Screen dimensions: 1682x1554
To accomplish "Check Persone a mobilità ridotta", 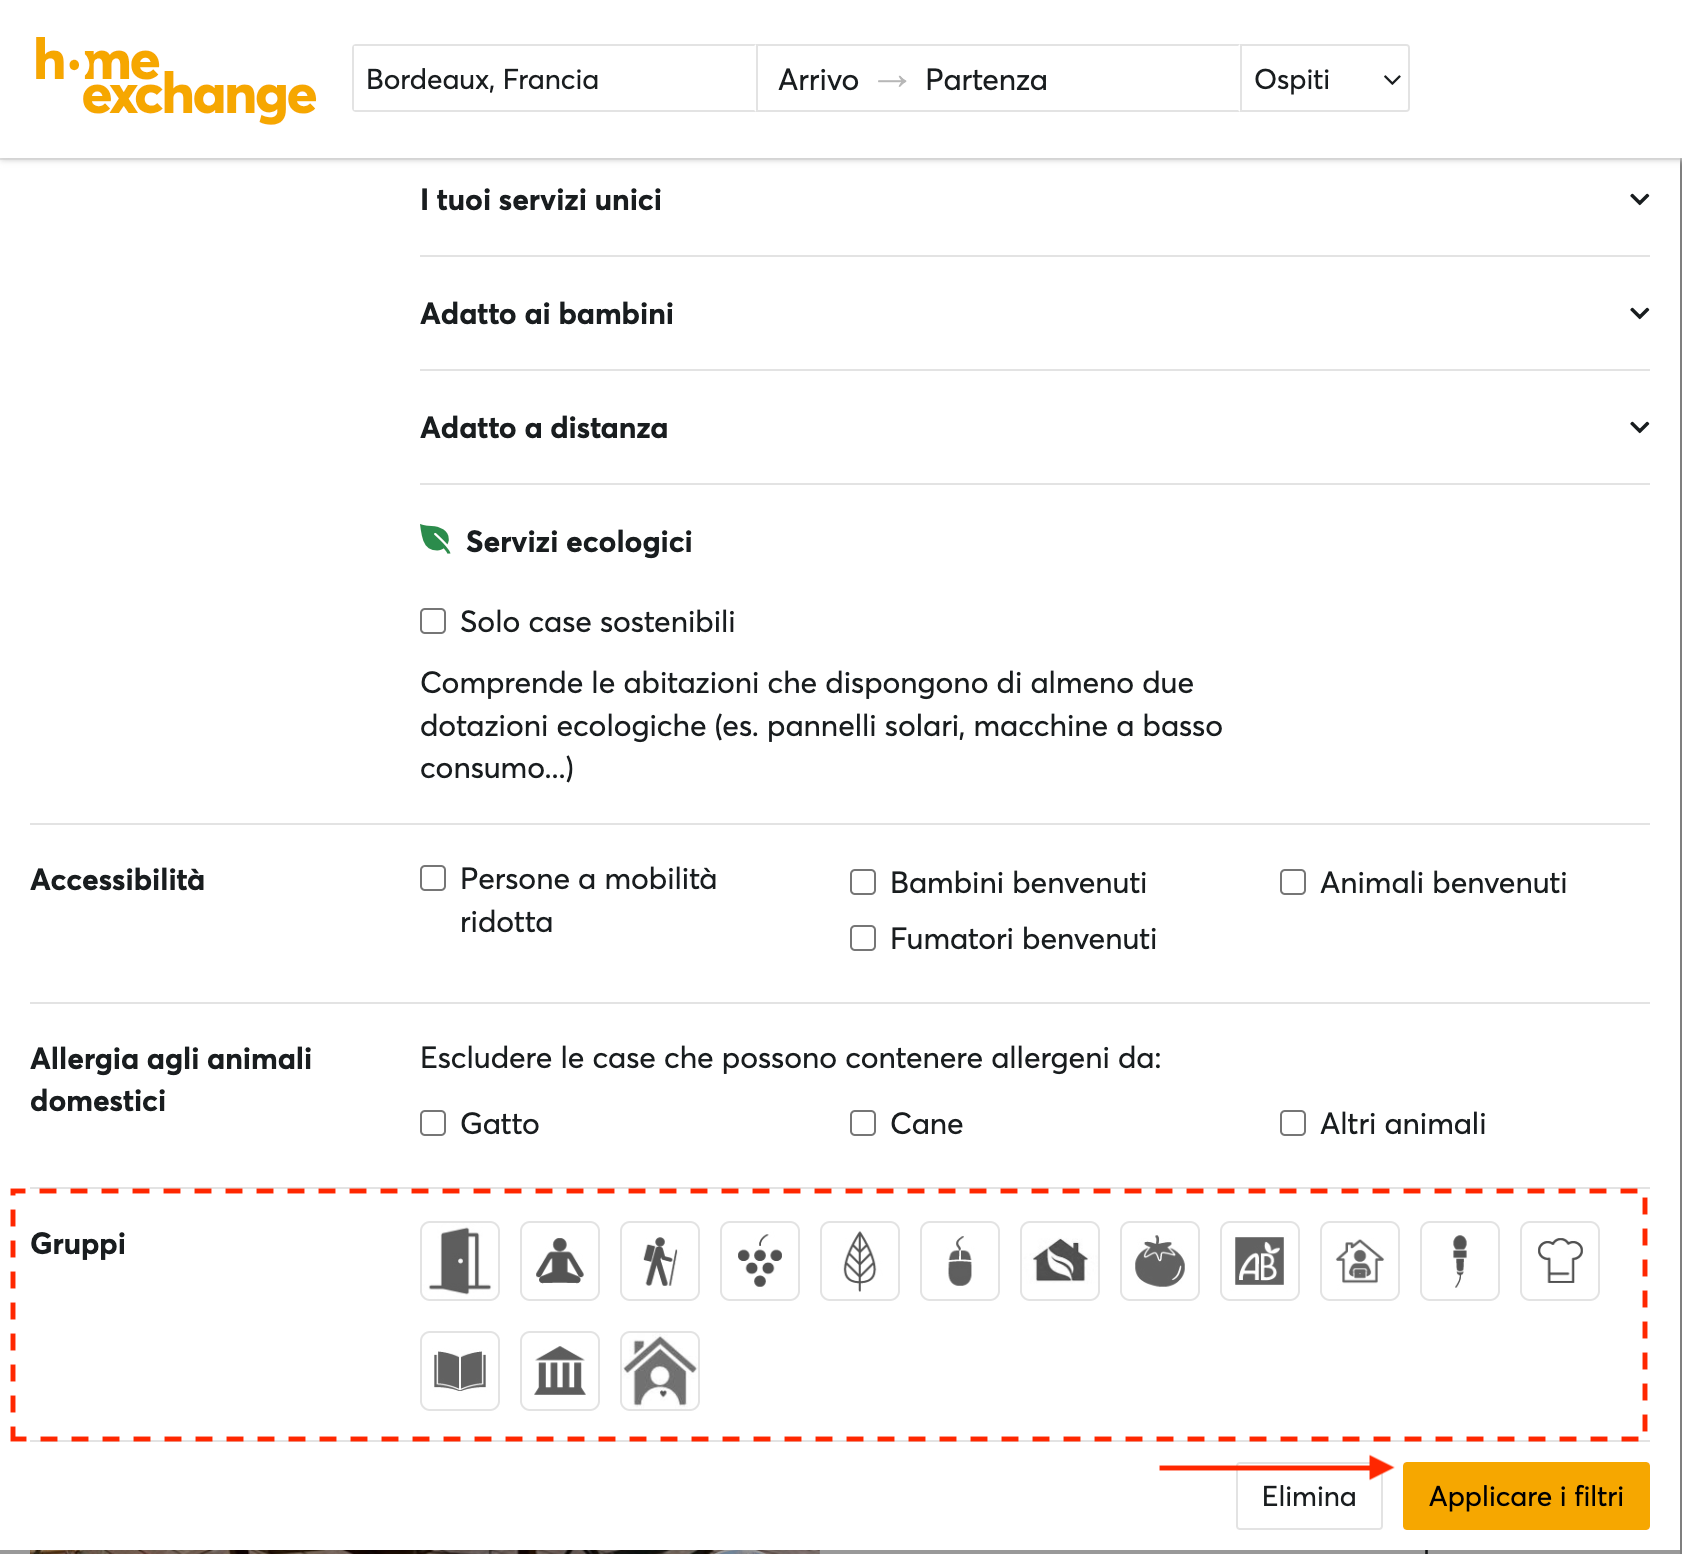I will coord(432,878).
